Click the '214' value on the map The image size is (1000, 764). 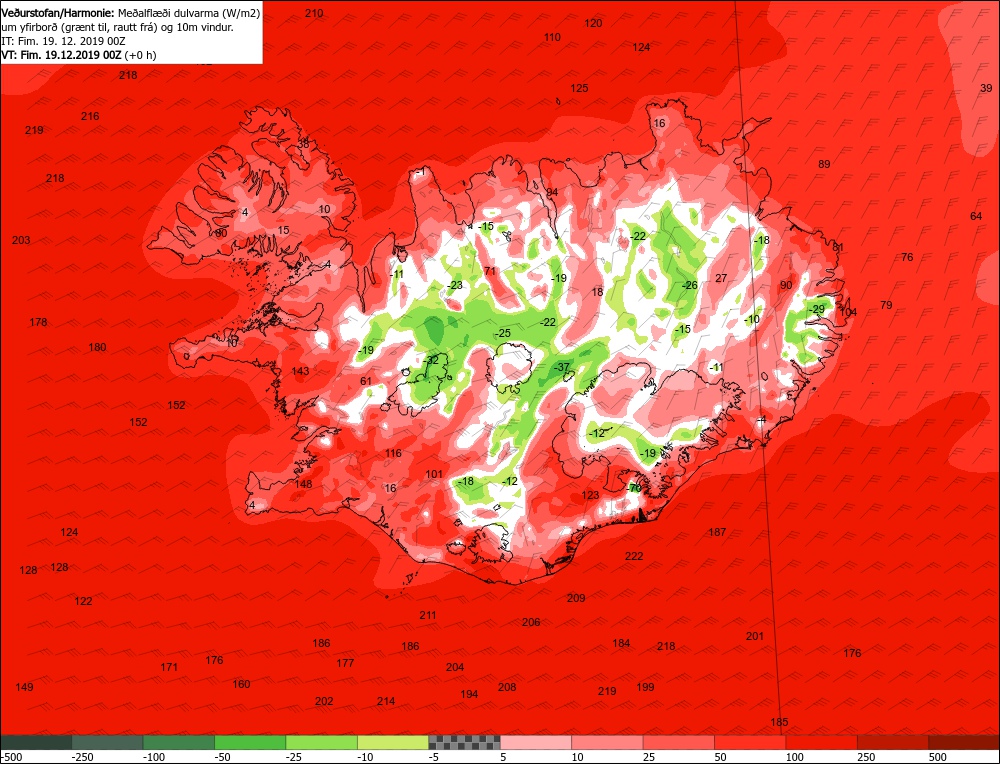click(386, 701)
